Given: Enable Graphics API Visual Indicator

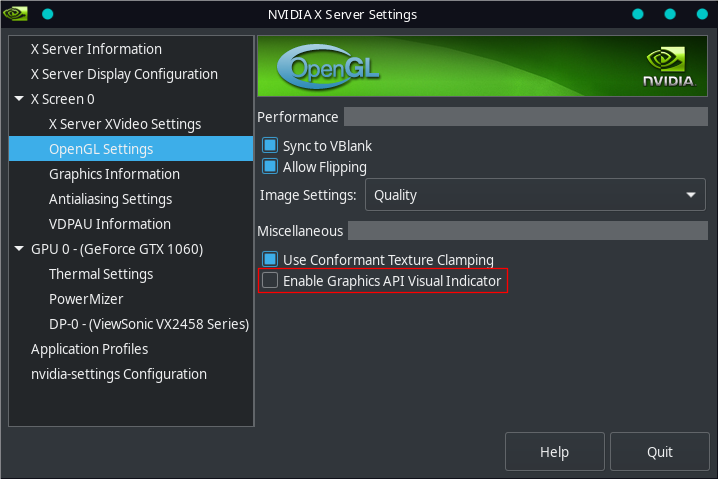Looking at the screenshot, I should point(270,280).
